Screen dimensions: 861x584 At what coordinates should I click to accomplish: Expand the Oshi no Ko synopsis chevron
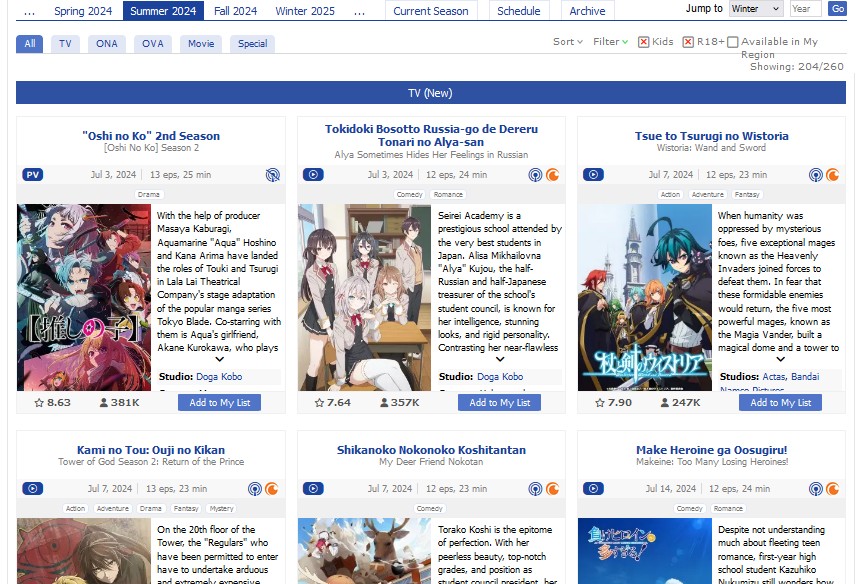[x=220, y=359]
